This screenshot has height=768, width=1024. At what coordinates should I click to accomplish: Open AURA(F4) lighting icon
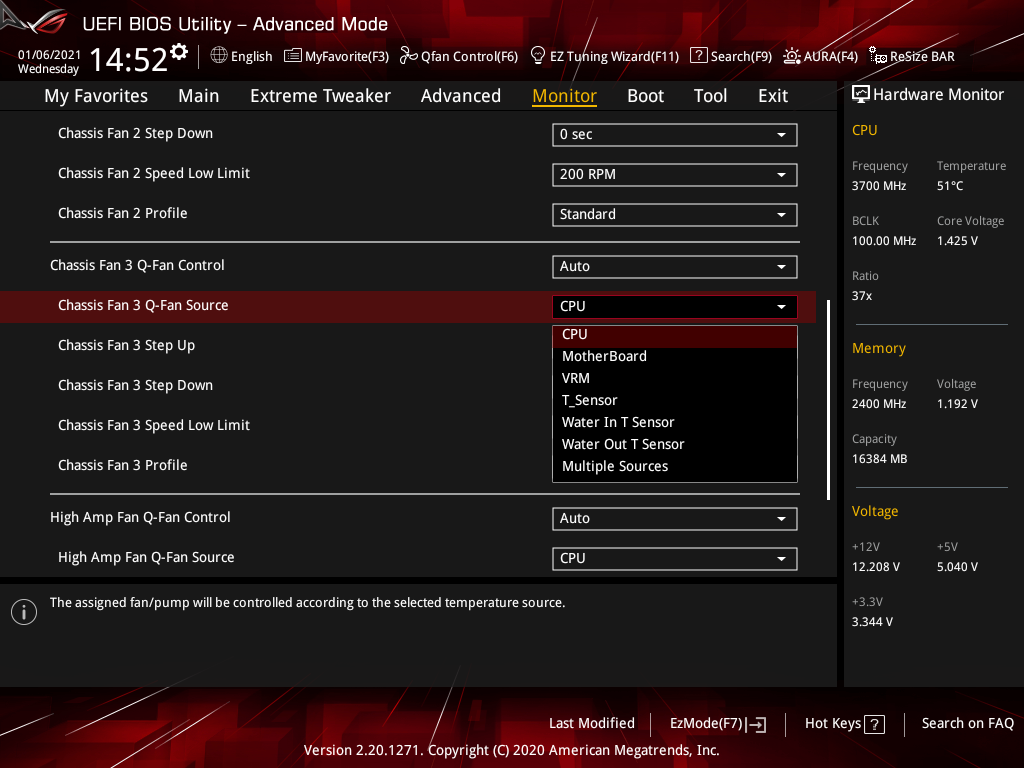792,56
